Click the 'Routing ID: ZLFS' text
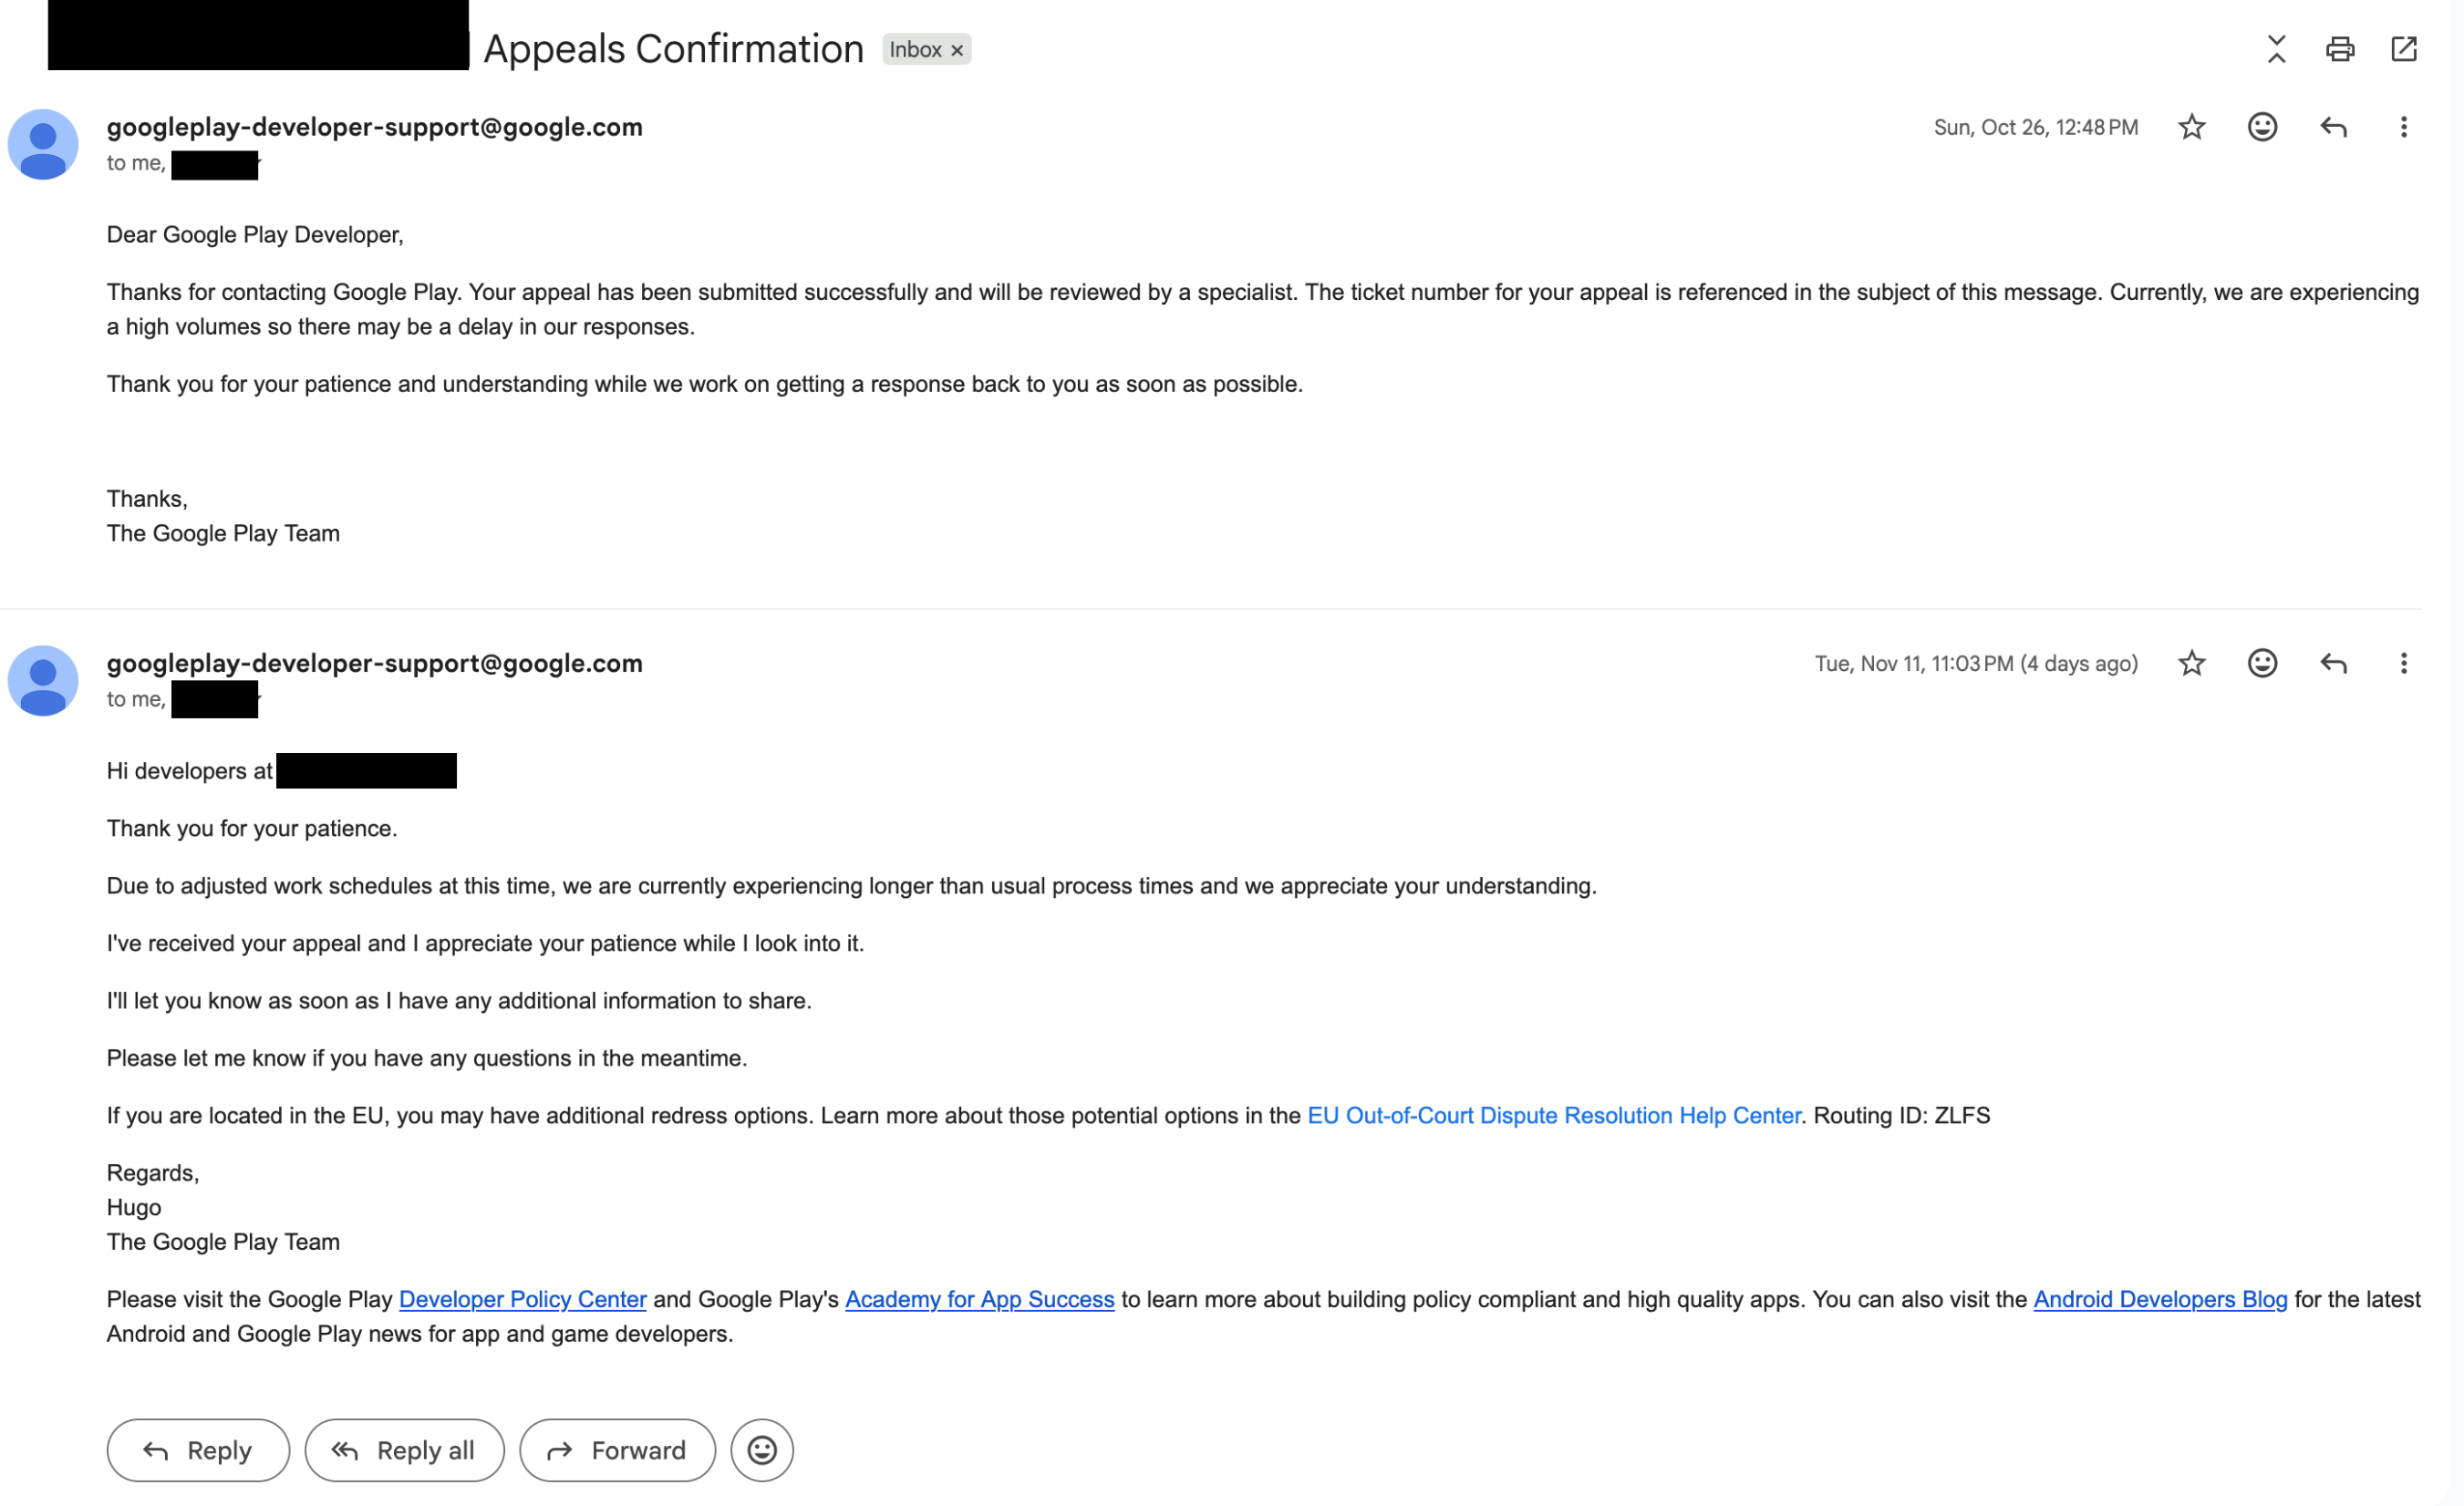 (1902, 1115)
